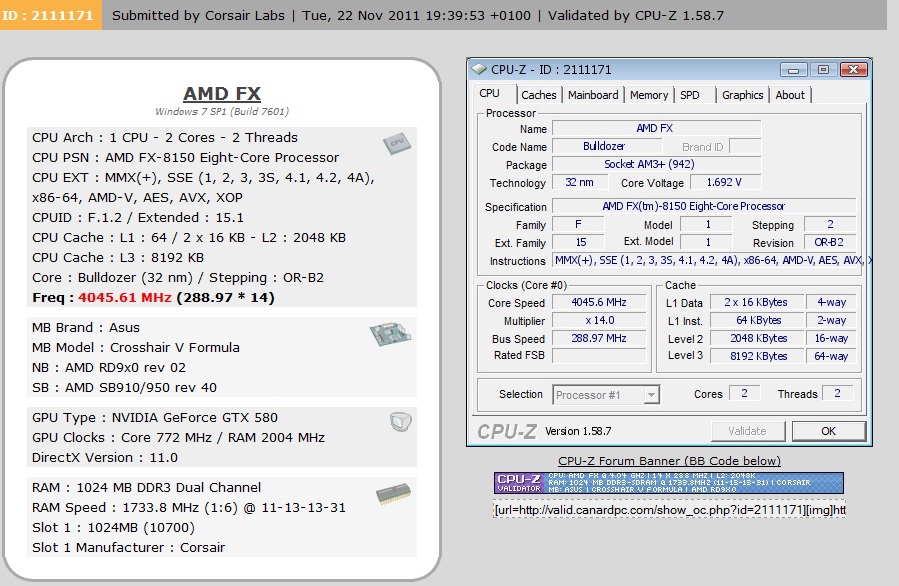Click the empty Rated FSB field
The height and width of the screenshot is (586, 899).
(x=599, y=355)
